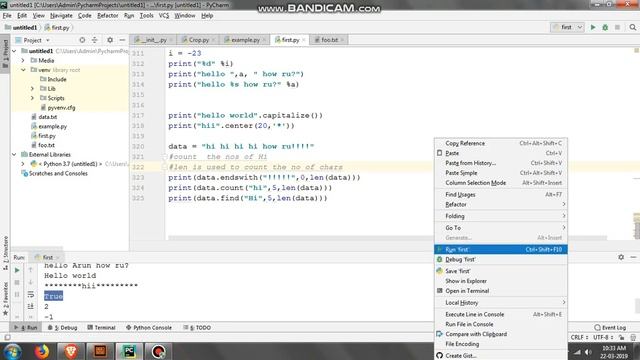Screen dimensions: 640x360
Task: Click the Stop icon in top toolbar
Action: click(617, 27)
